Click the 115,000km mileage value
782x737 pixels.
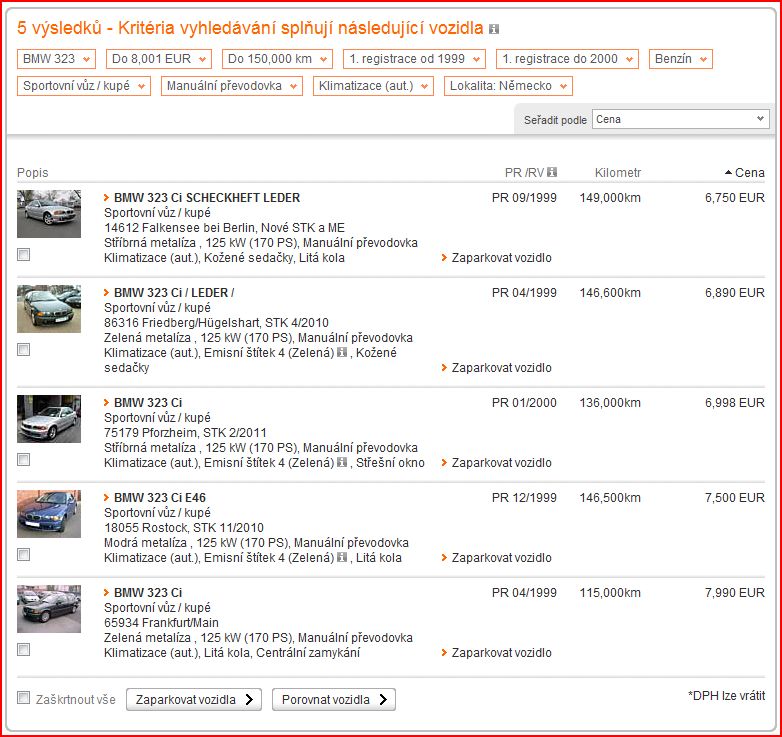pyautogui.click(x=610, y=592)
